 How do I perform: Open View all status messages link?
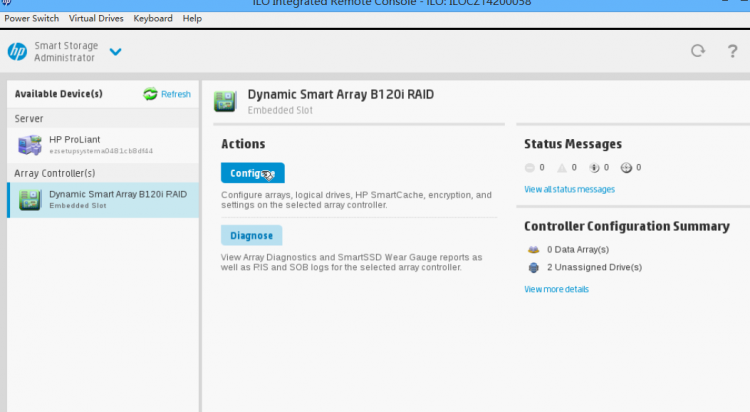[x=569, y=189]
